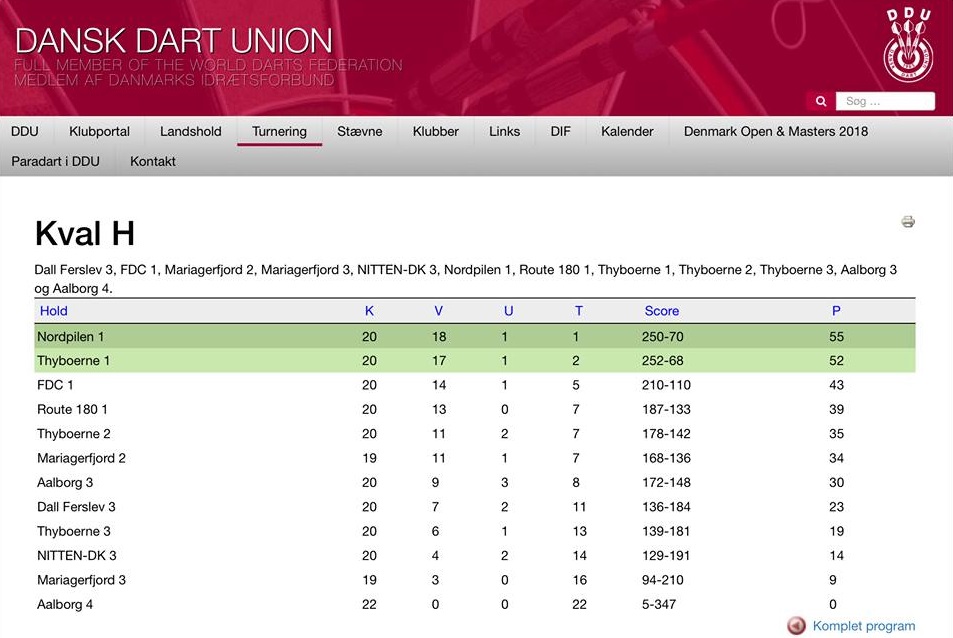Open the Turnering menu item
Viewport: 953px width, 638px height.
pyautogui.click(x=279, y=131)
